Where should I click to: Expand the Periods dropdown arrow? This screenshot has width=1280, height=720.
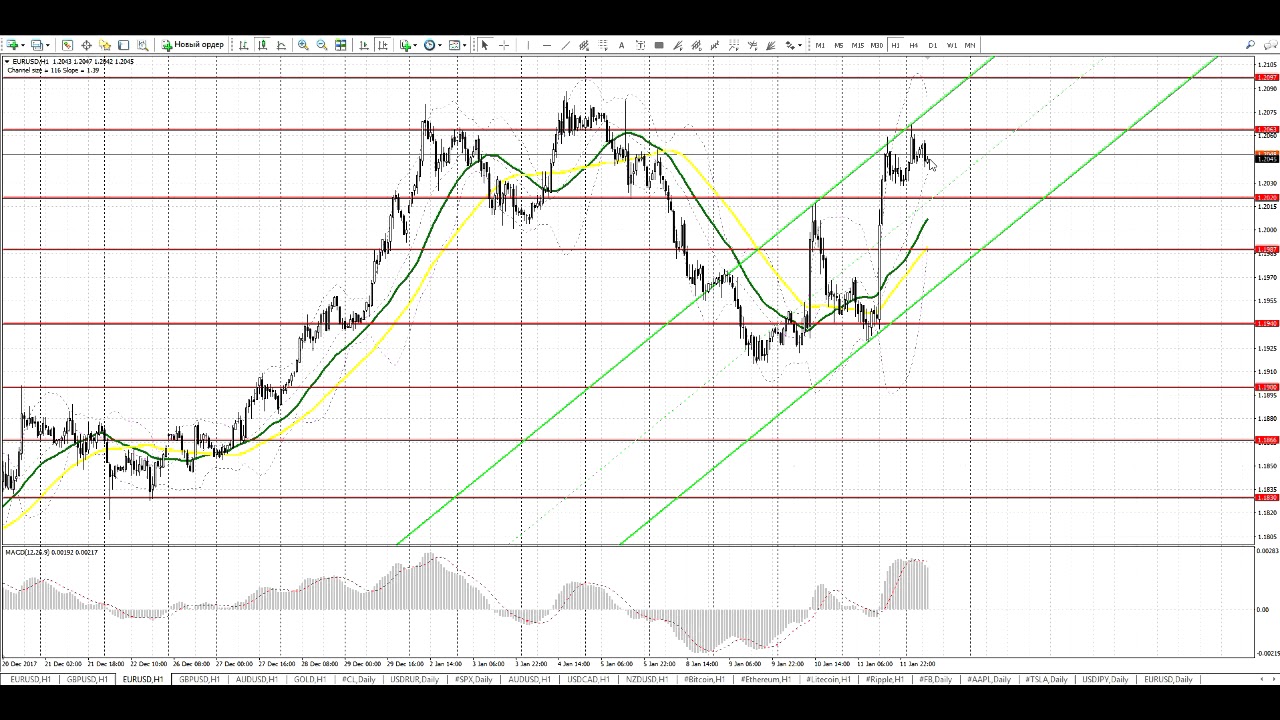pyautogui.click(x=441, y=45)
